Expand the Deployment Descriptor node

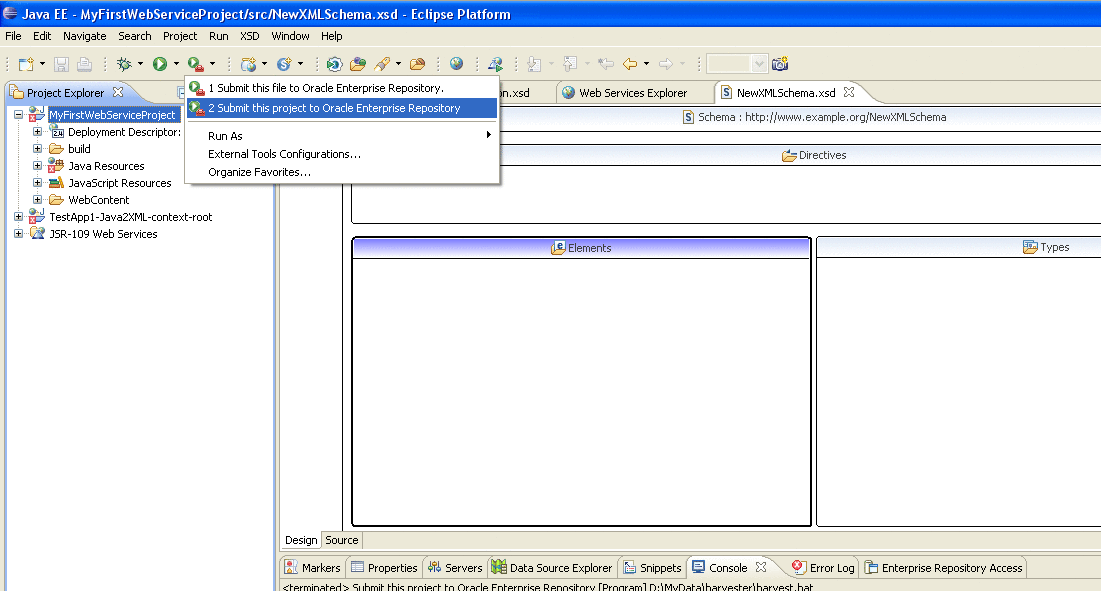[x=37, y=131]
